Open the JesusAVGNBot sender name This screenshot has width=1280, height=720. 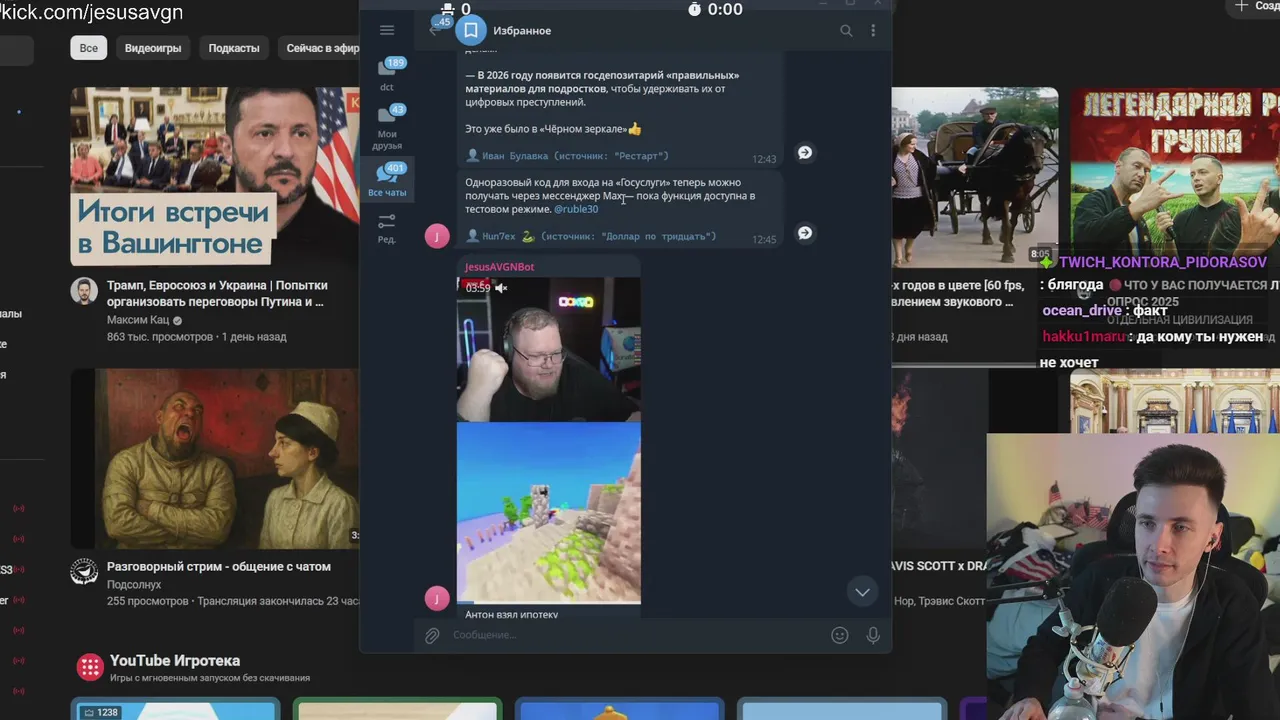499,267
